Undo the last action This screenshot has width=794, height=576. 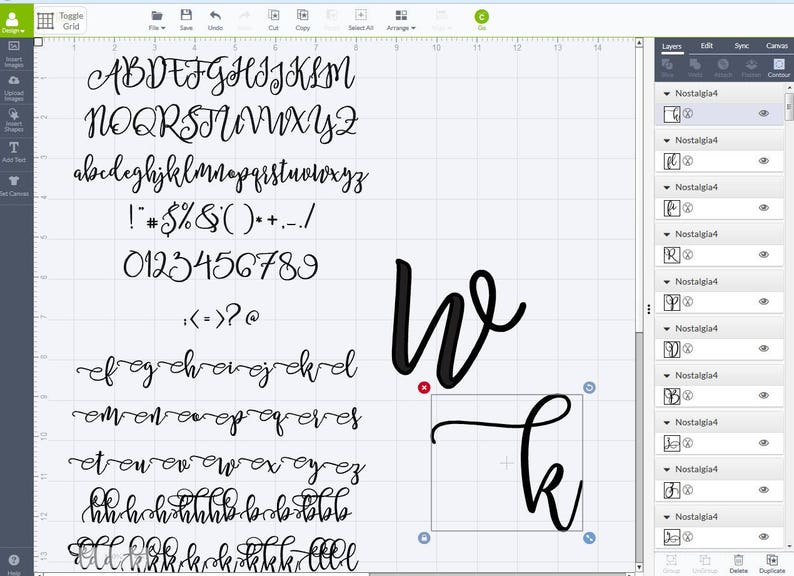(215, 20)
